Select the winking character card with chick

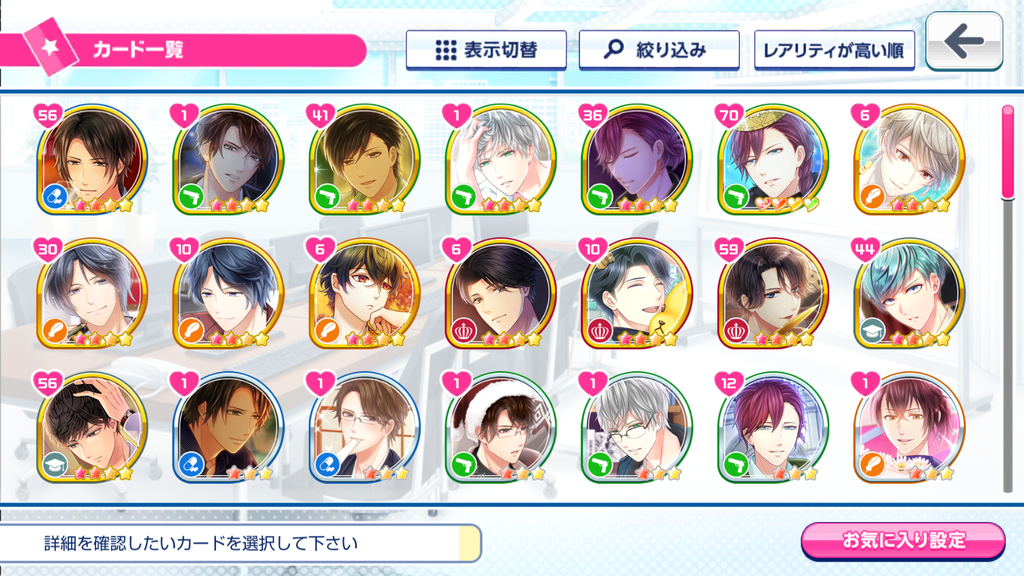(637, 294)
